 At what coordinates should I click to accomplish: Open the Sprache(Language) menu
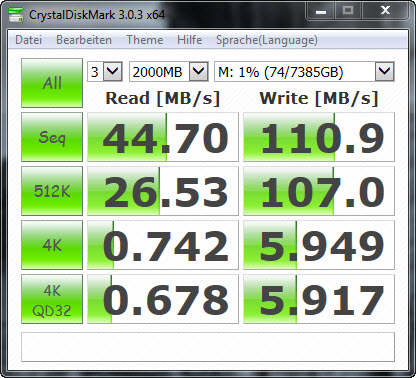[x=267, y=40]
